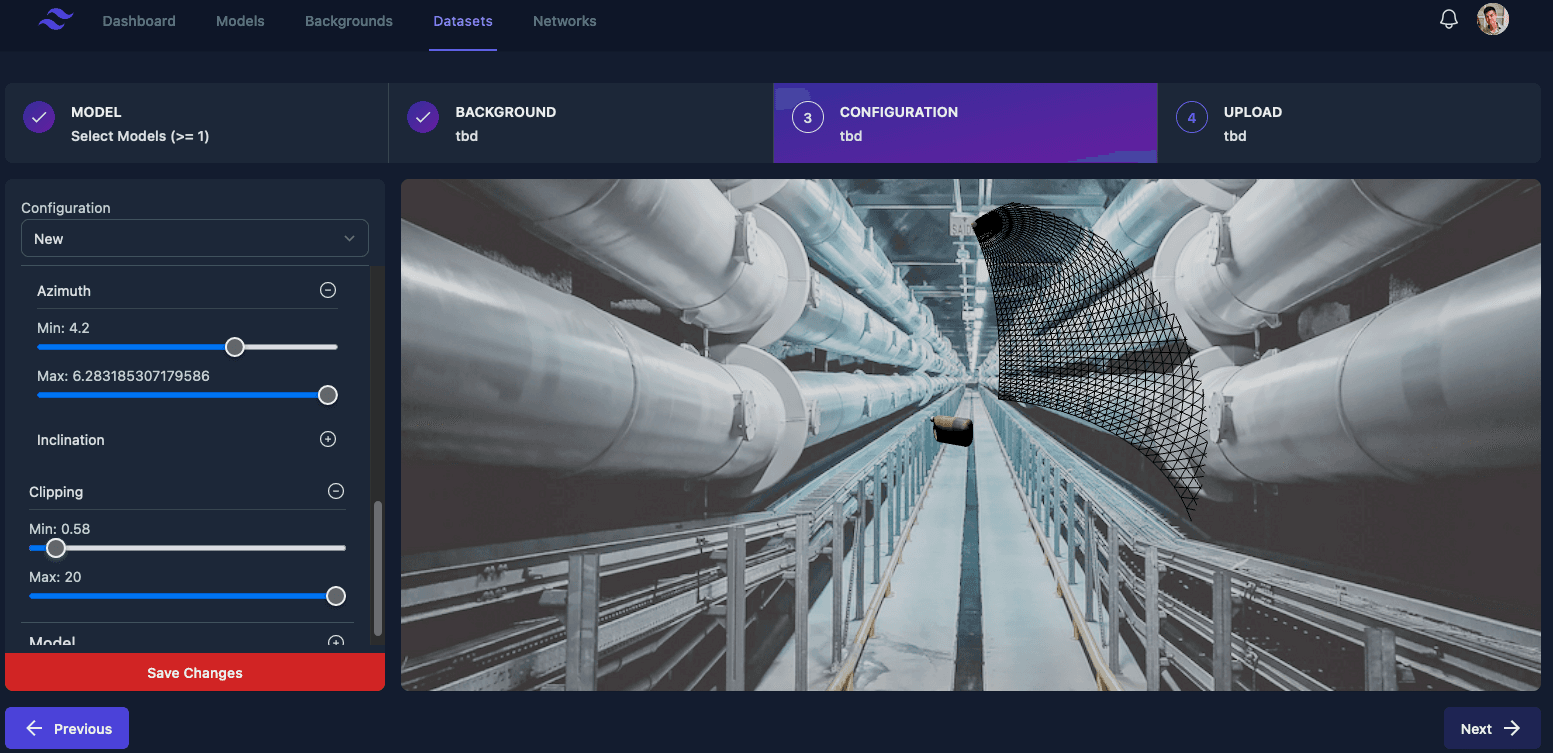1553x753 pixels.
Task: Click the Previous button
Action: (x=66, y=728)
